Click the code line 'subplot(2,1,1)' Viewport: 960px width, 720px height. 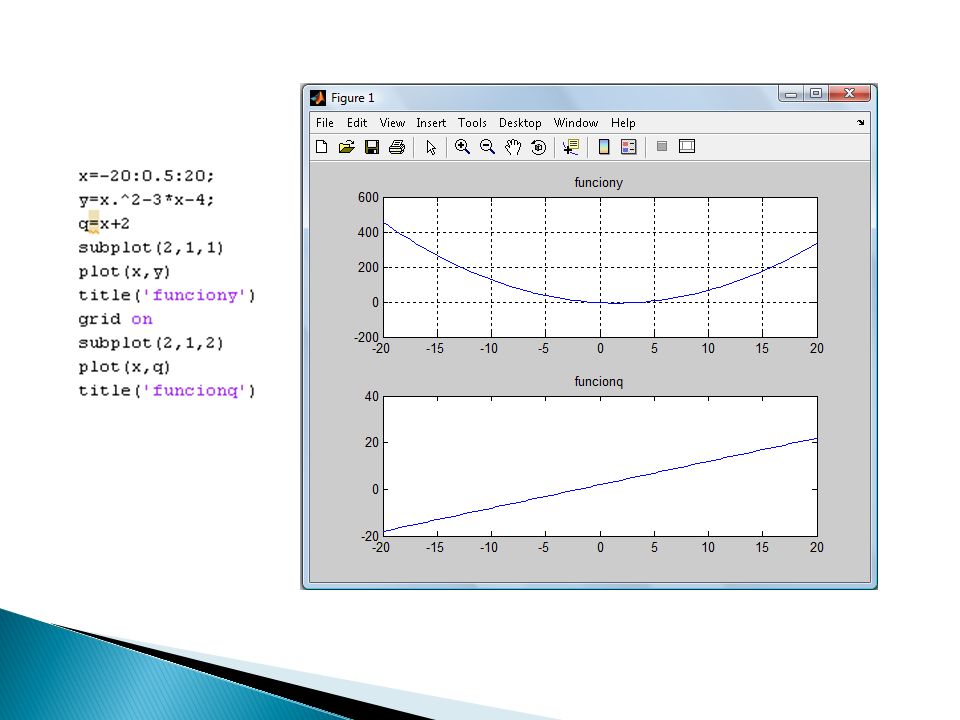click(x=151, y=247)
